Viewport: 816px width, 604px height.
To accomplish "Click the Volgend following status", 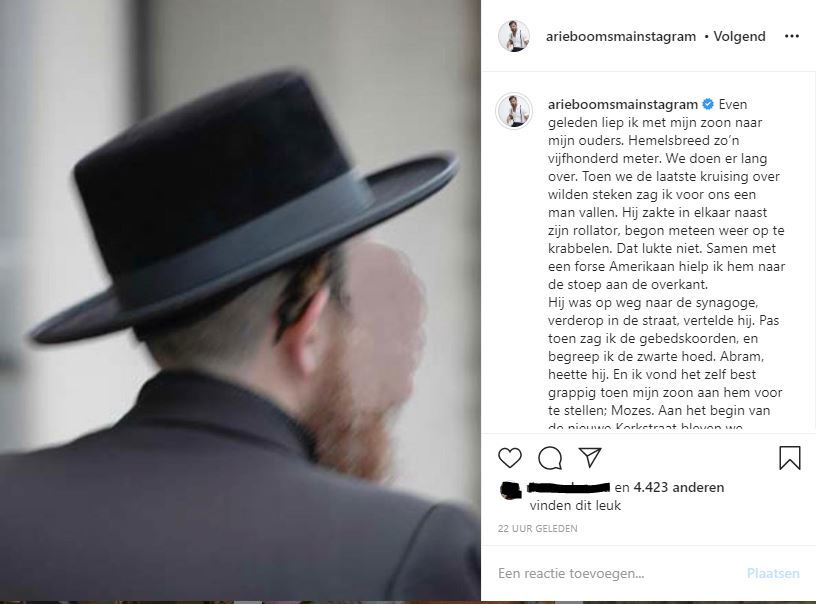I will (x=739, y=36).
